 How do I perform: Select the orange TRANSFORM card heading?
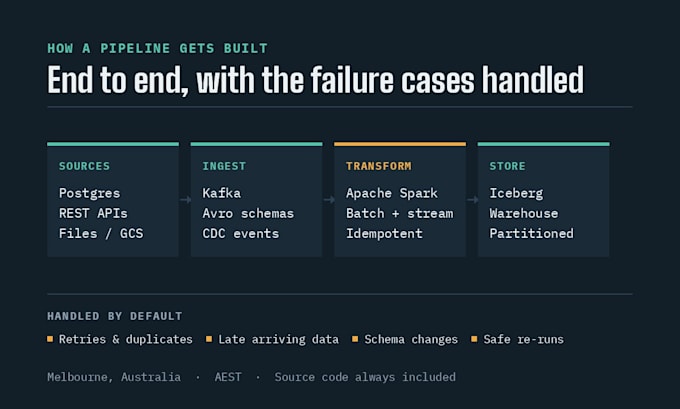(x=379, y=166)
